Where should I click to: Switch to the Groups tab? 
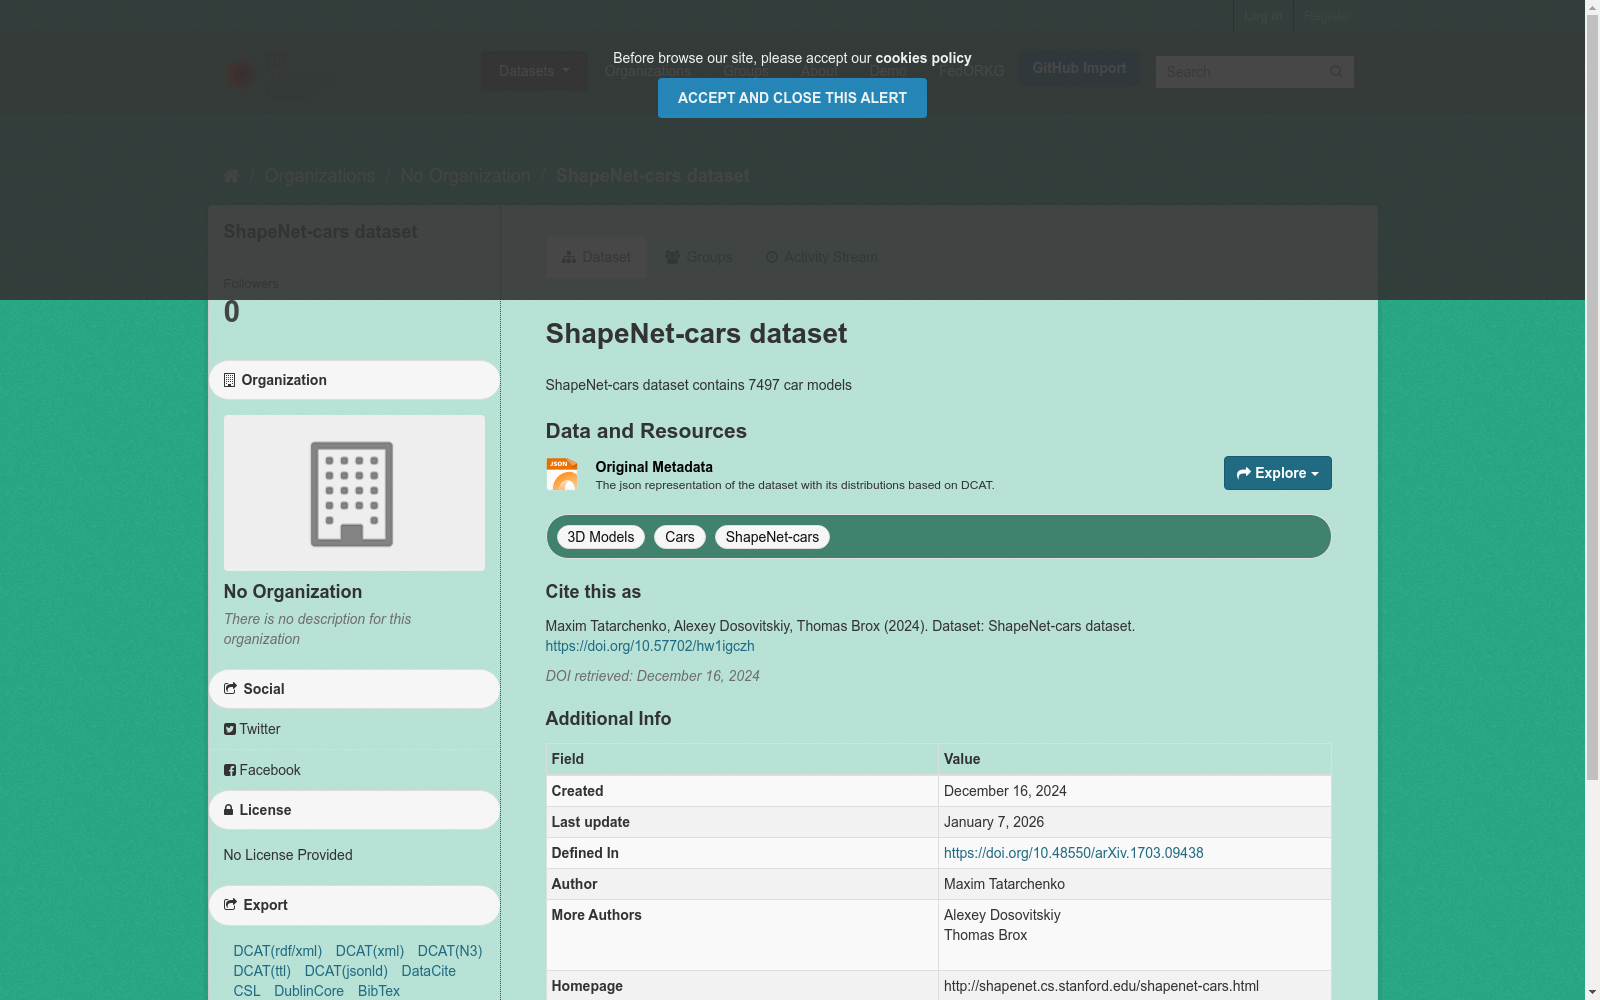[699, 257]
